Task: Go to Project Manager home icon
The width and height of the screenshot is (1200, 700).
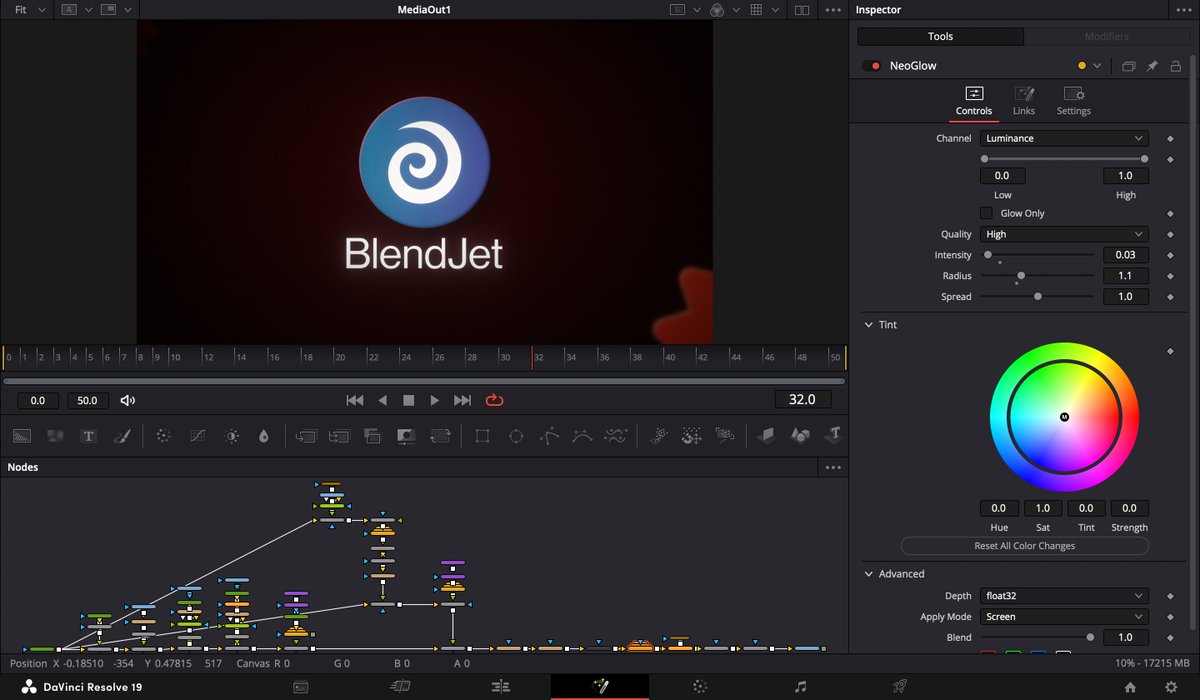Action: 1130,687
